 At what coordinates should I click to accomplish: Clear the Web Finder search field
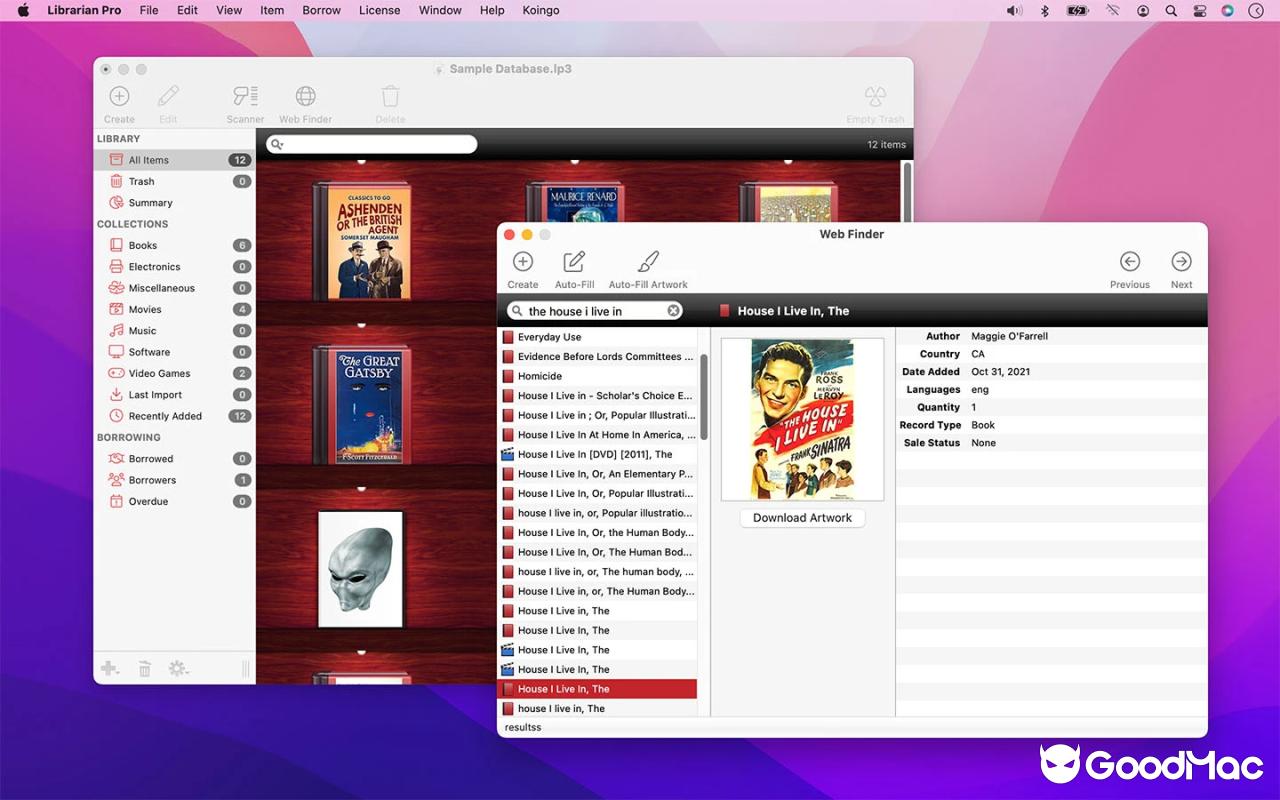[675, 310]
